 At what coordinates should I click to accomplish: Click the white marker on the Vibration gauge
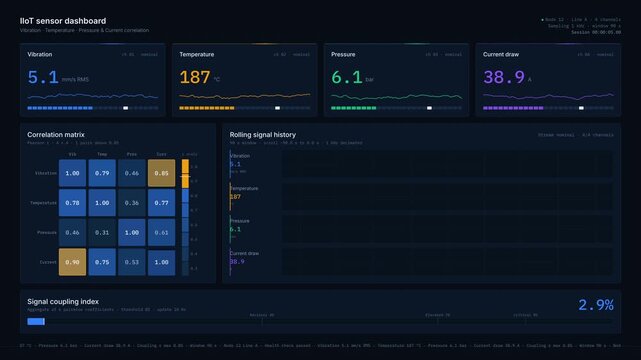(126, 108)
